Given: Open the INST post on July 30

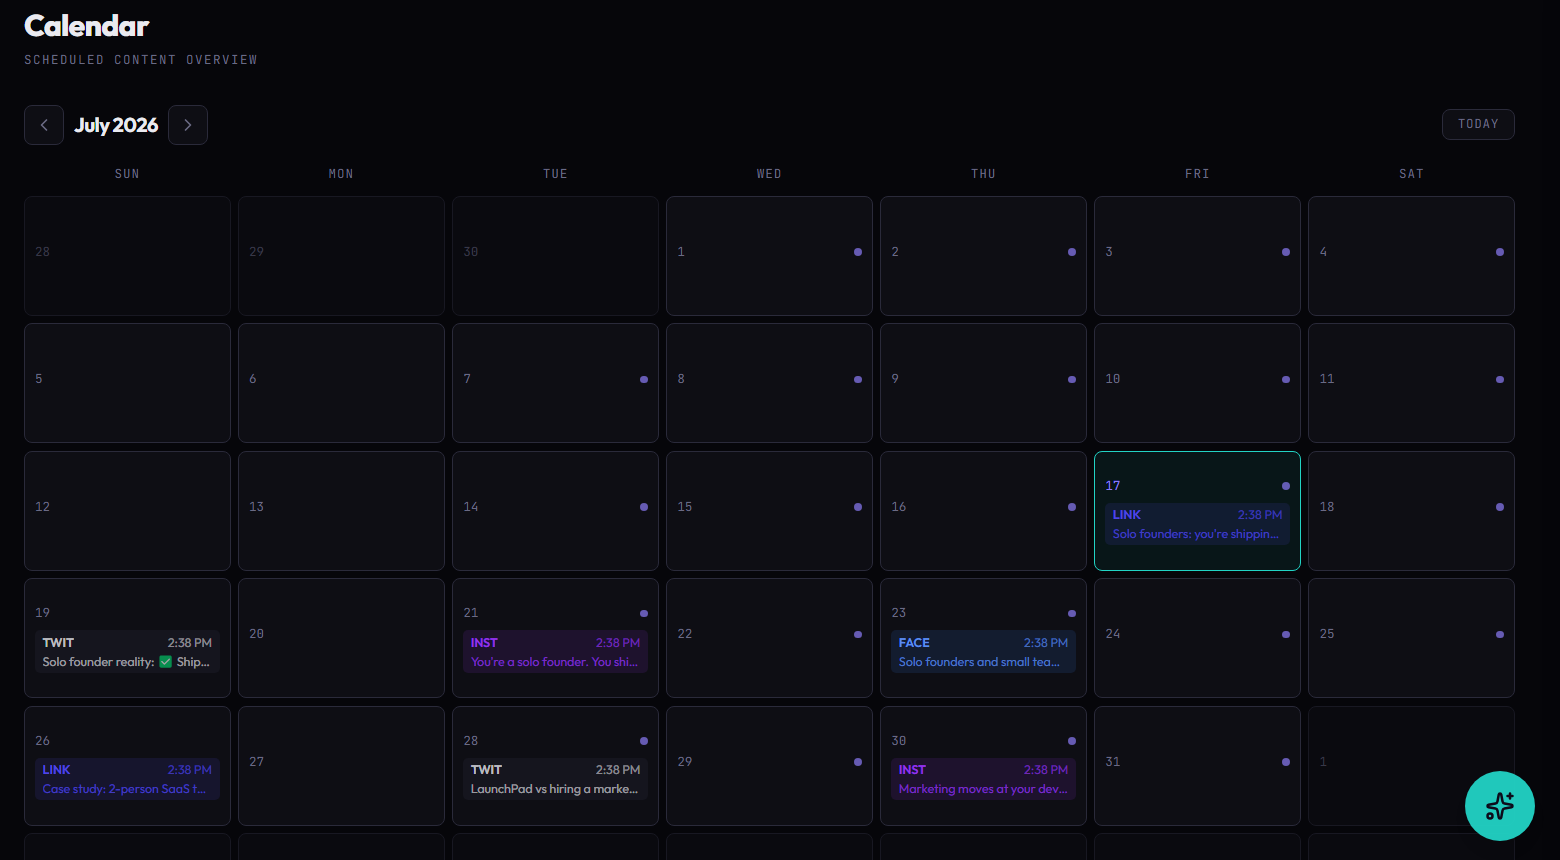Looking at the screenshot, I should point(983,779).
